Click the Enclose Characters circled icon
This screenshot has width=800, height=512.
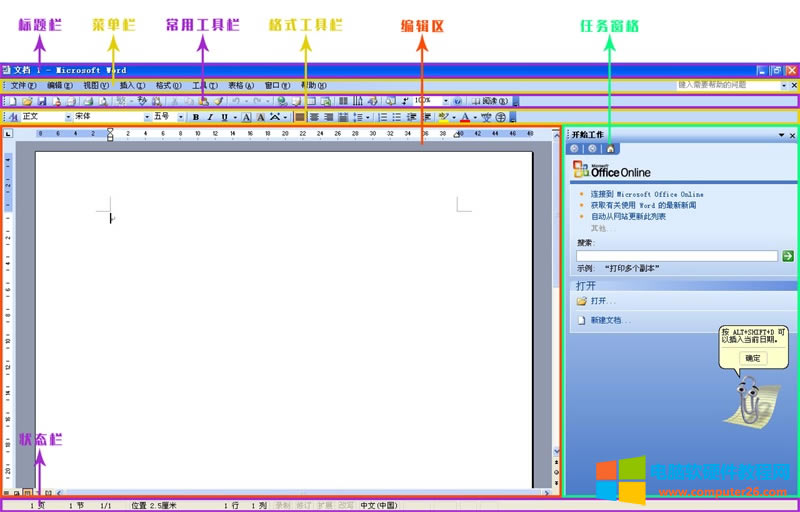pyautogui.click(x=501, y=117)
